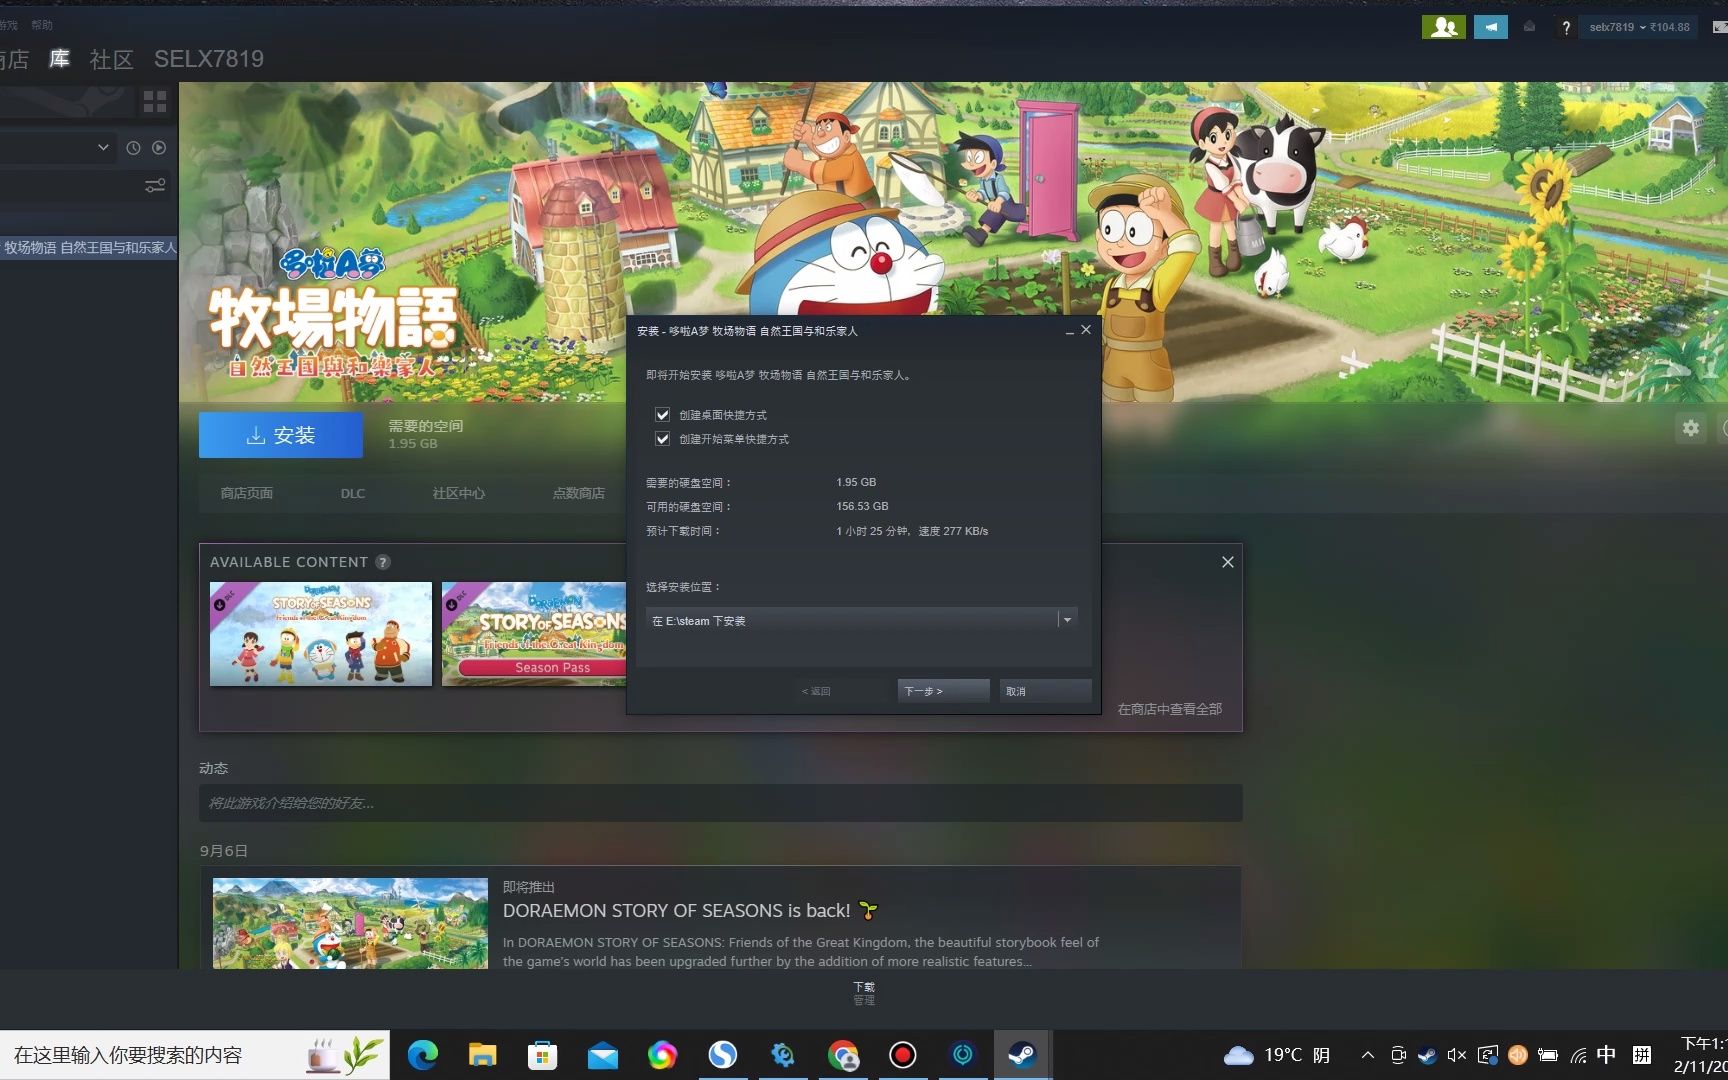Click the Steam icon in the taskbar
The image size is (1728, 1080).
coord(1022,1055)
